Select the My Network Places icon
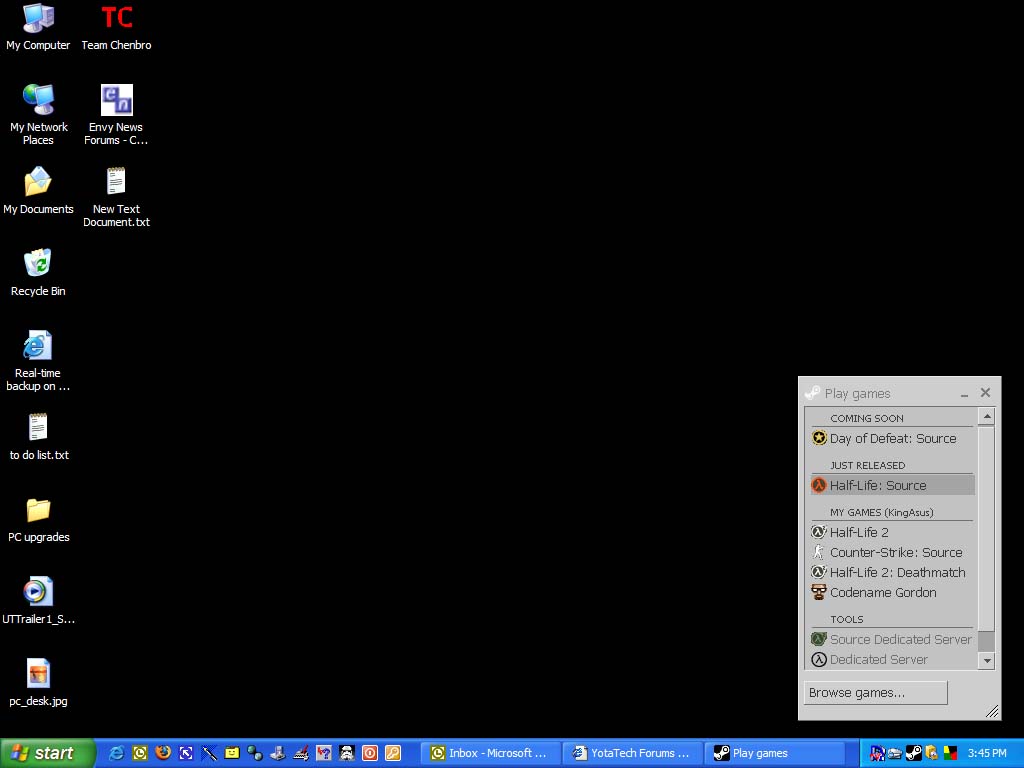Image resolution: width=1024 pixels, height=768 pixels. click(38, 114)
